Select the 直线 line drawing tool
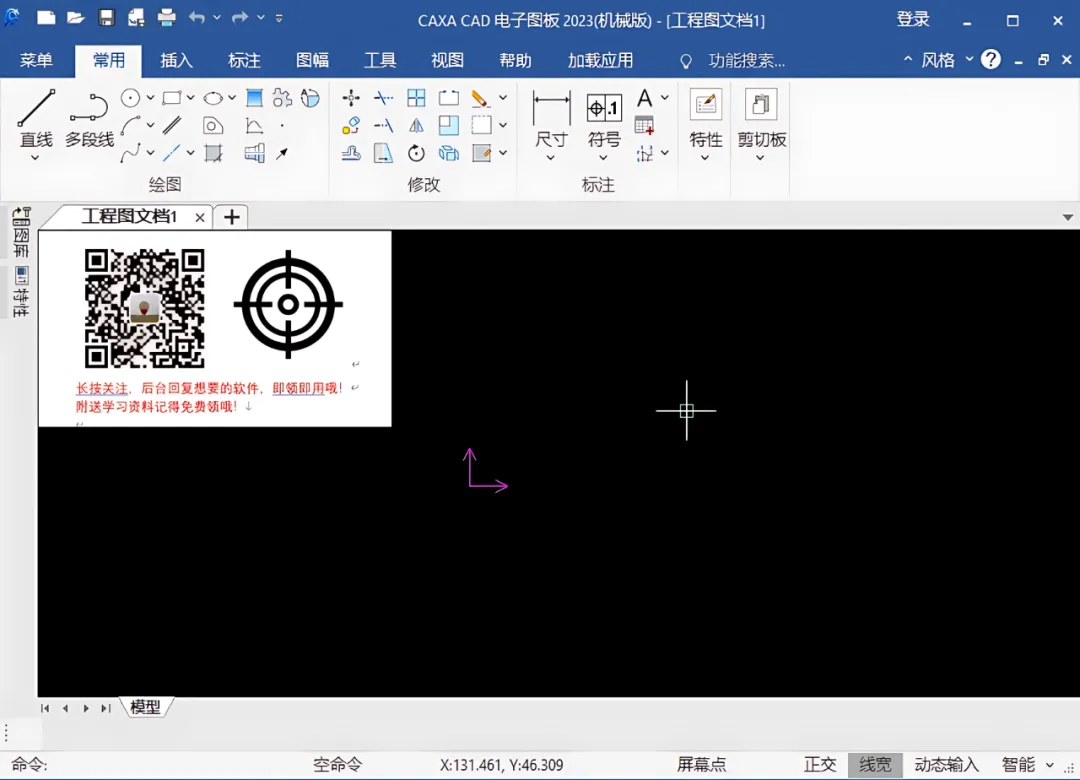The height and width of the screenshot is (780, 1080). click(36, 117)
